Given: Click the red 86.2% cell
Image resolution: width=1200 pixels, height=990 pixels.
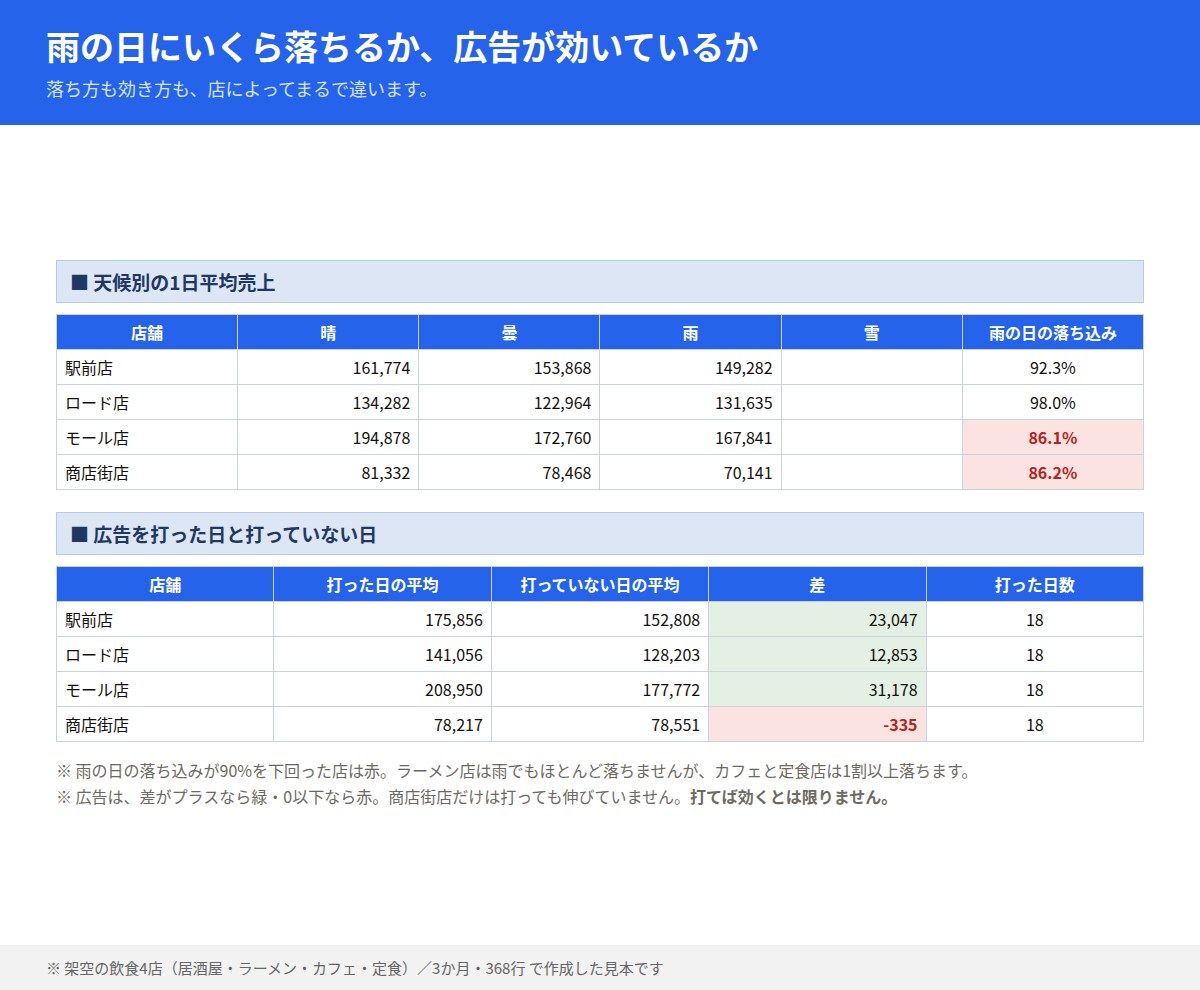Looking at the screenshot, I should point(1053,473).
